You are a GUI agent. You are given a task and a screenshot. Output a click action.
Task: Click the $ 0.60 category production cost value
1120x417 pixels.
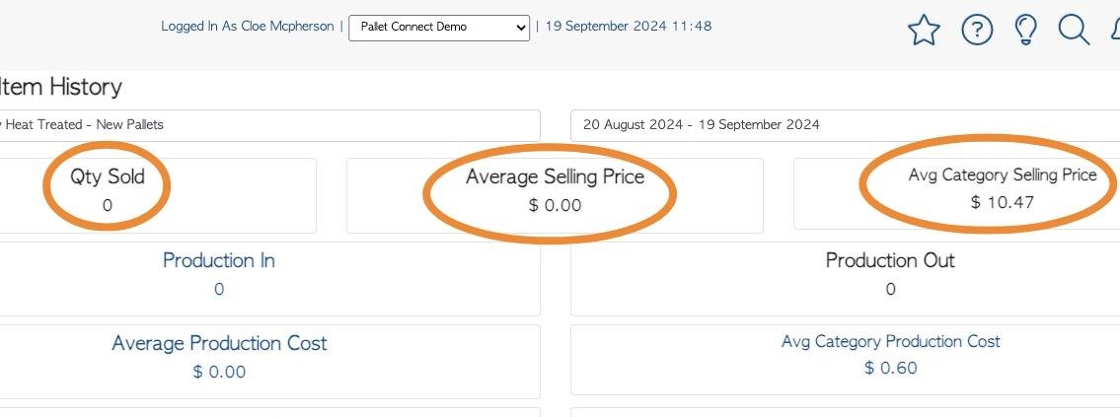891,368
